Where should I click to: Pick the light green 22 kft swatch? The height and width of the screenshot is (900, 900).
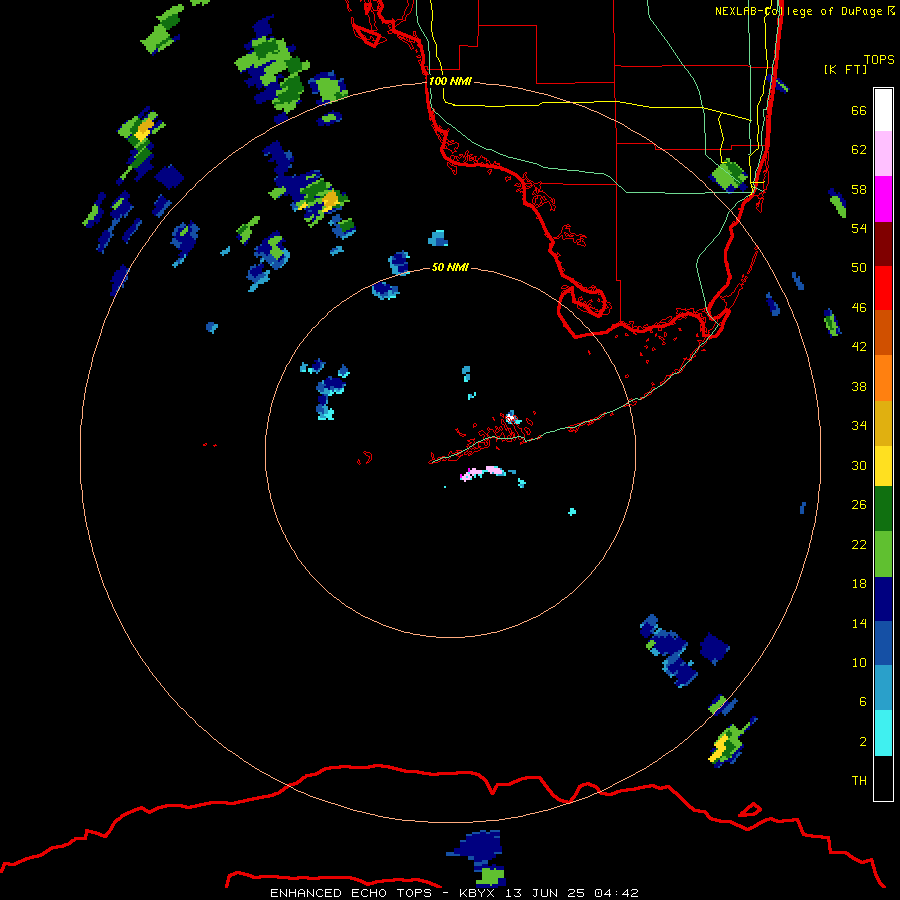coord(883,554)
